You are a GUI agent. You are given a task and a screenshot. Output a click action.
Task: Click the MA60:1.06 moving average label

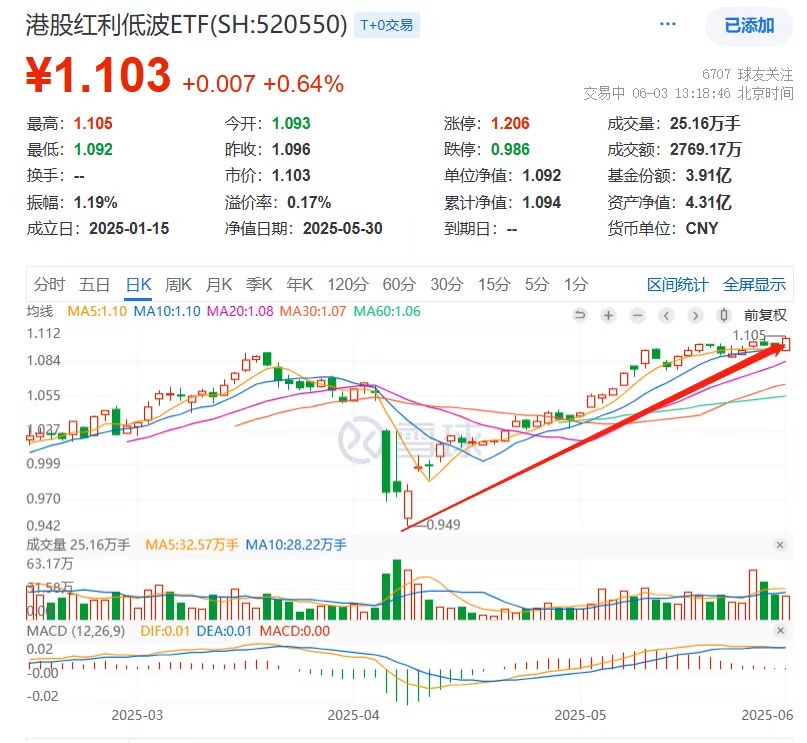[x=387, y=311]
